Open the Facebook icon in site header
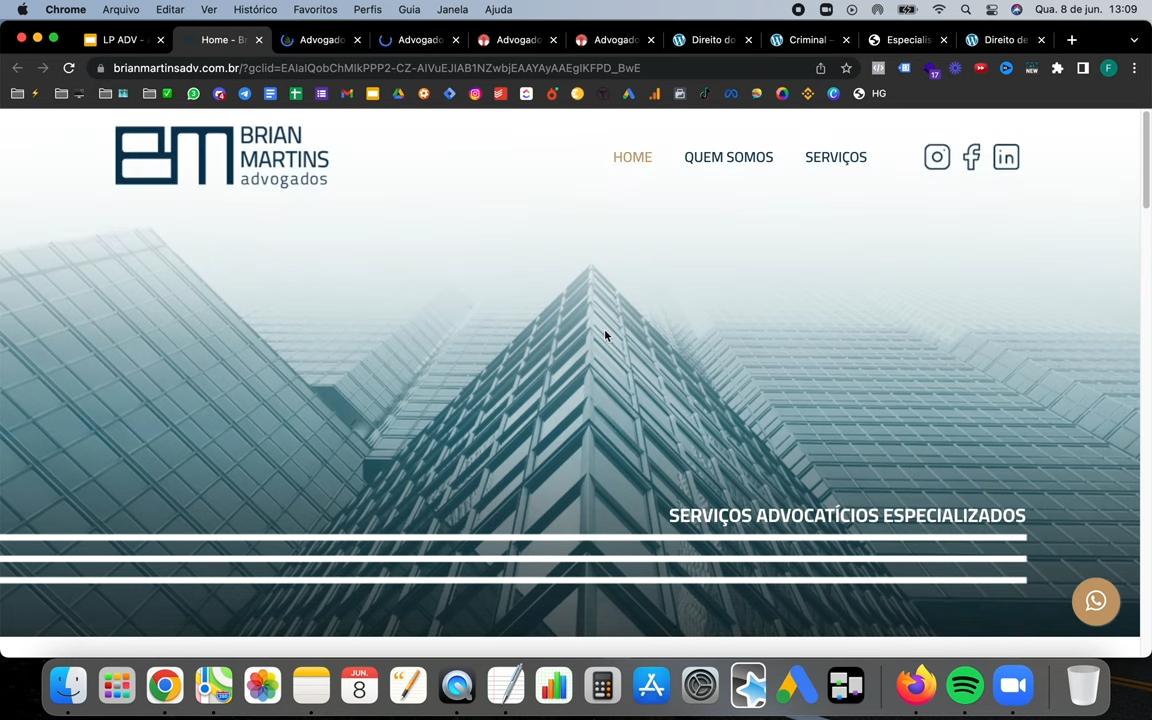The height and width of the screenshot is (720, 1152). click(972, 156)
